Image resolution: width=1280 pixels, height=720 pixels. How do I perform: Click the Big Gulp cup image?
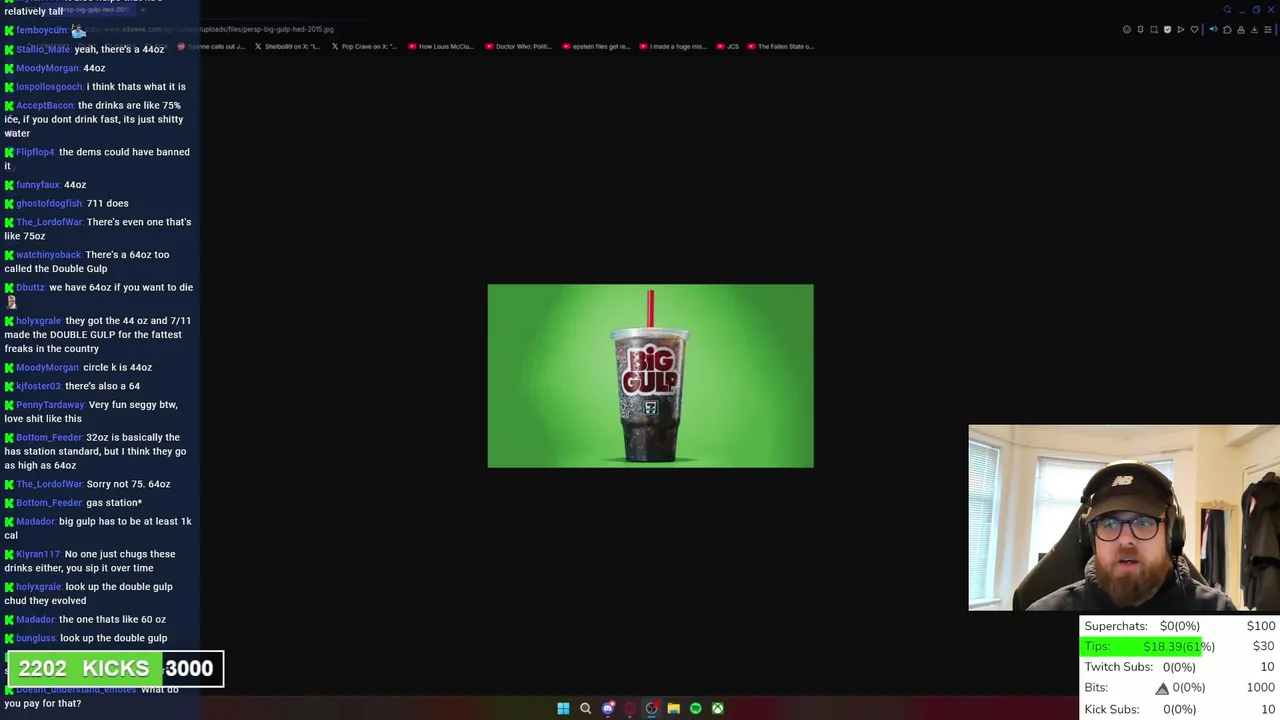tap(650, 375)
